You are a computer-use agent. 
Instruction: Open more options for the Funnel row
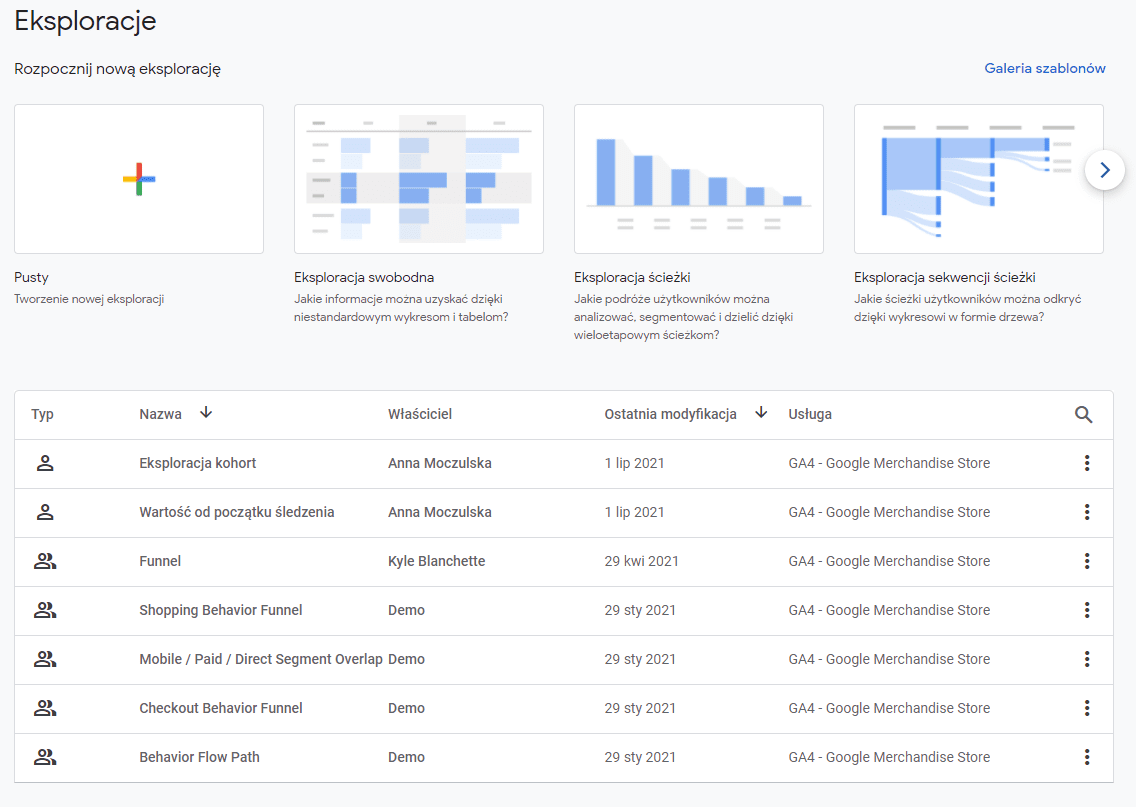tap(1087, 561)
